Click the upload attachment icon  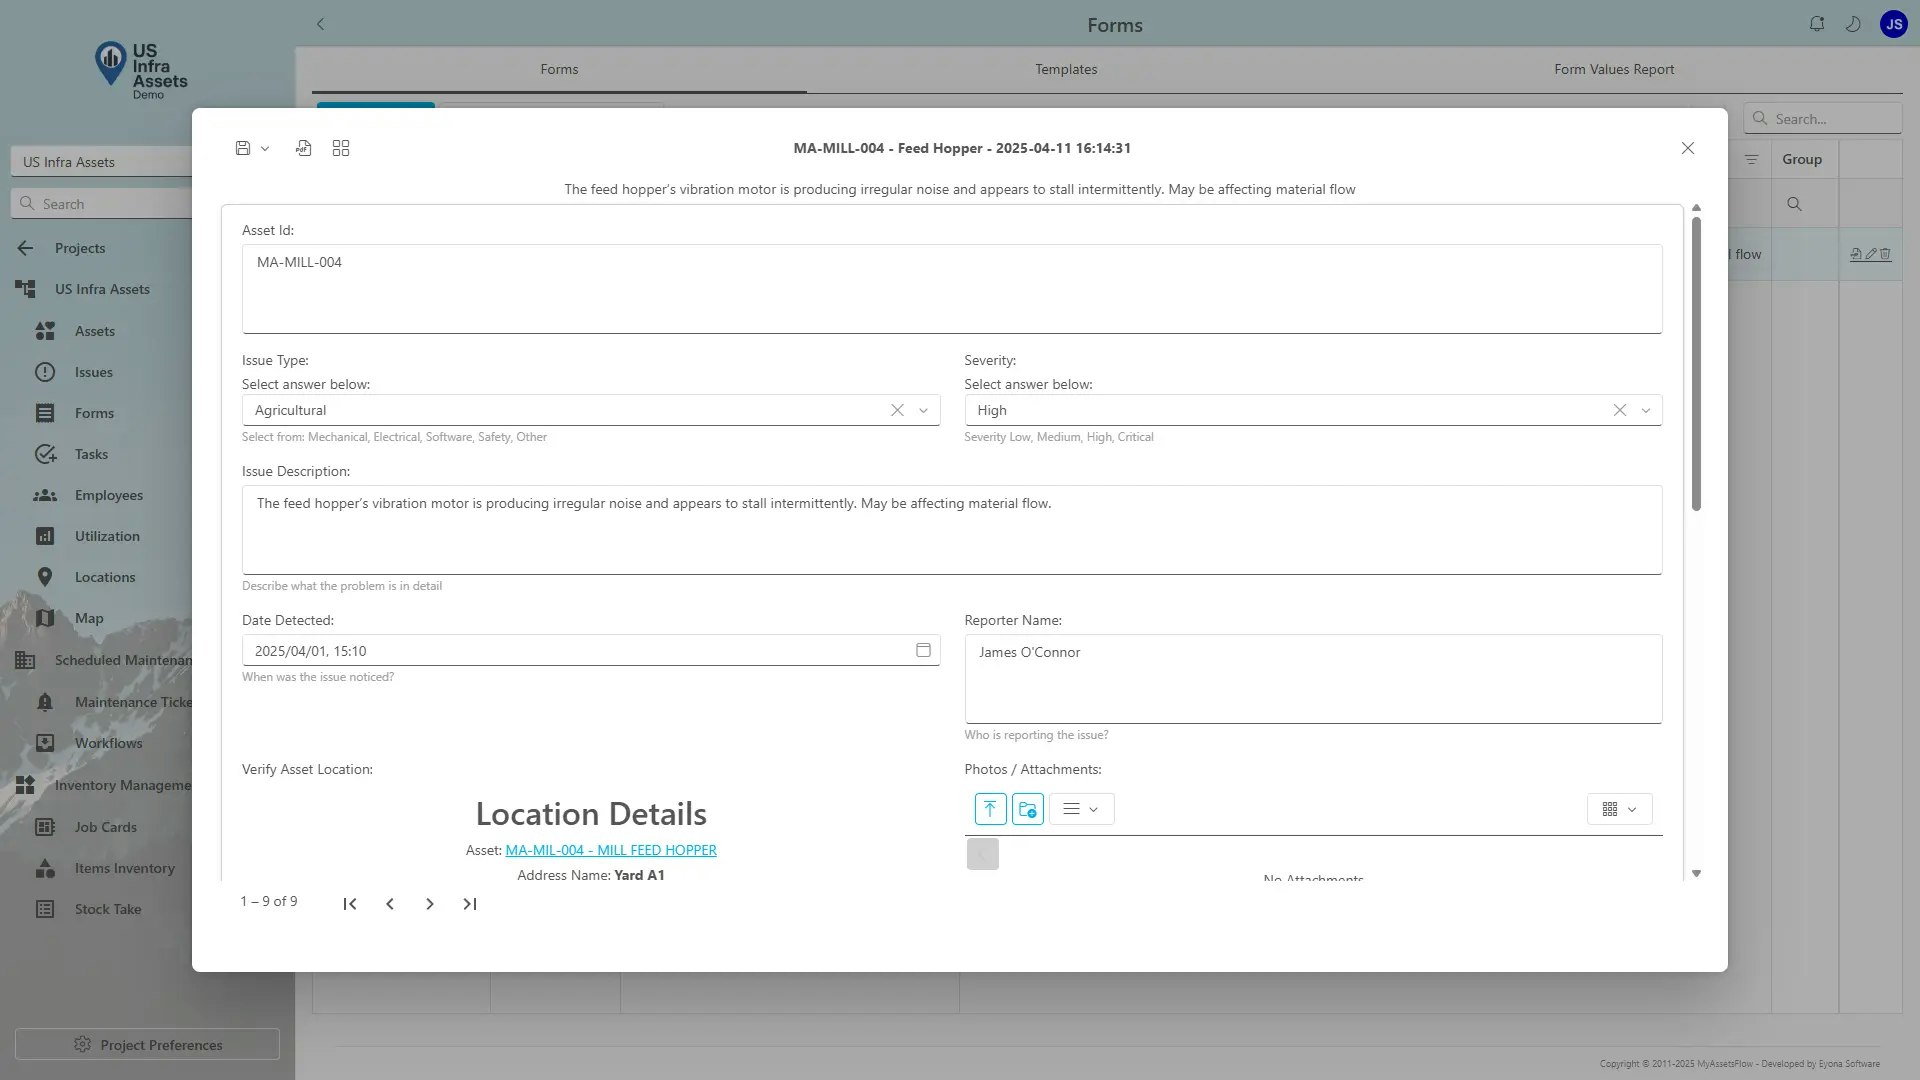(x=990, y=809)
